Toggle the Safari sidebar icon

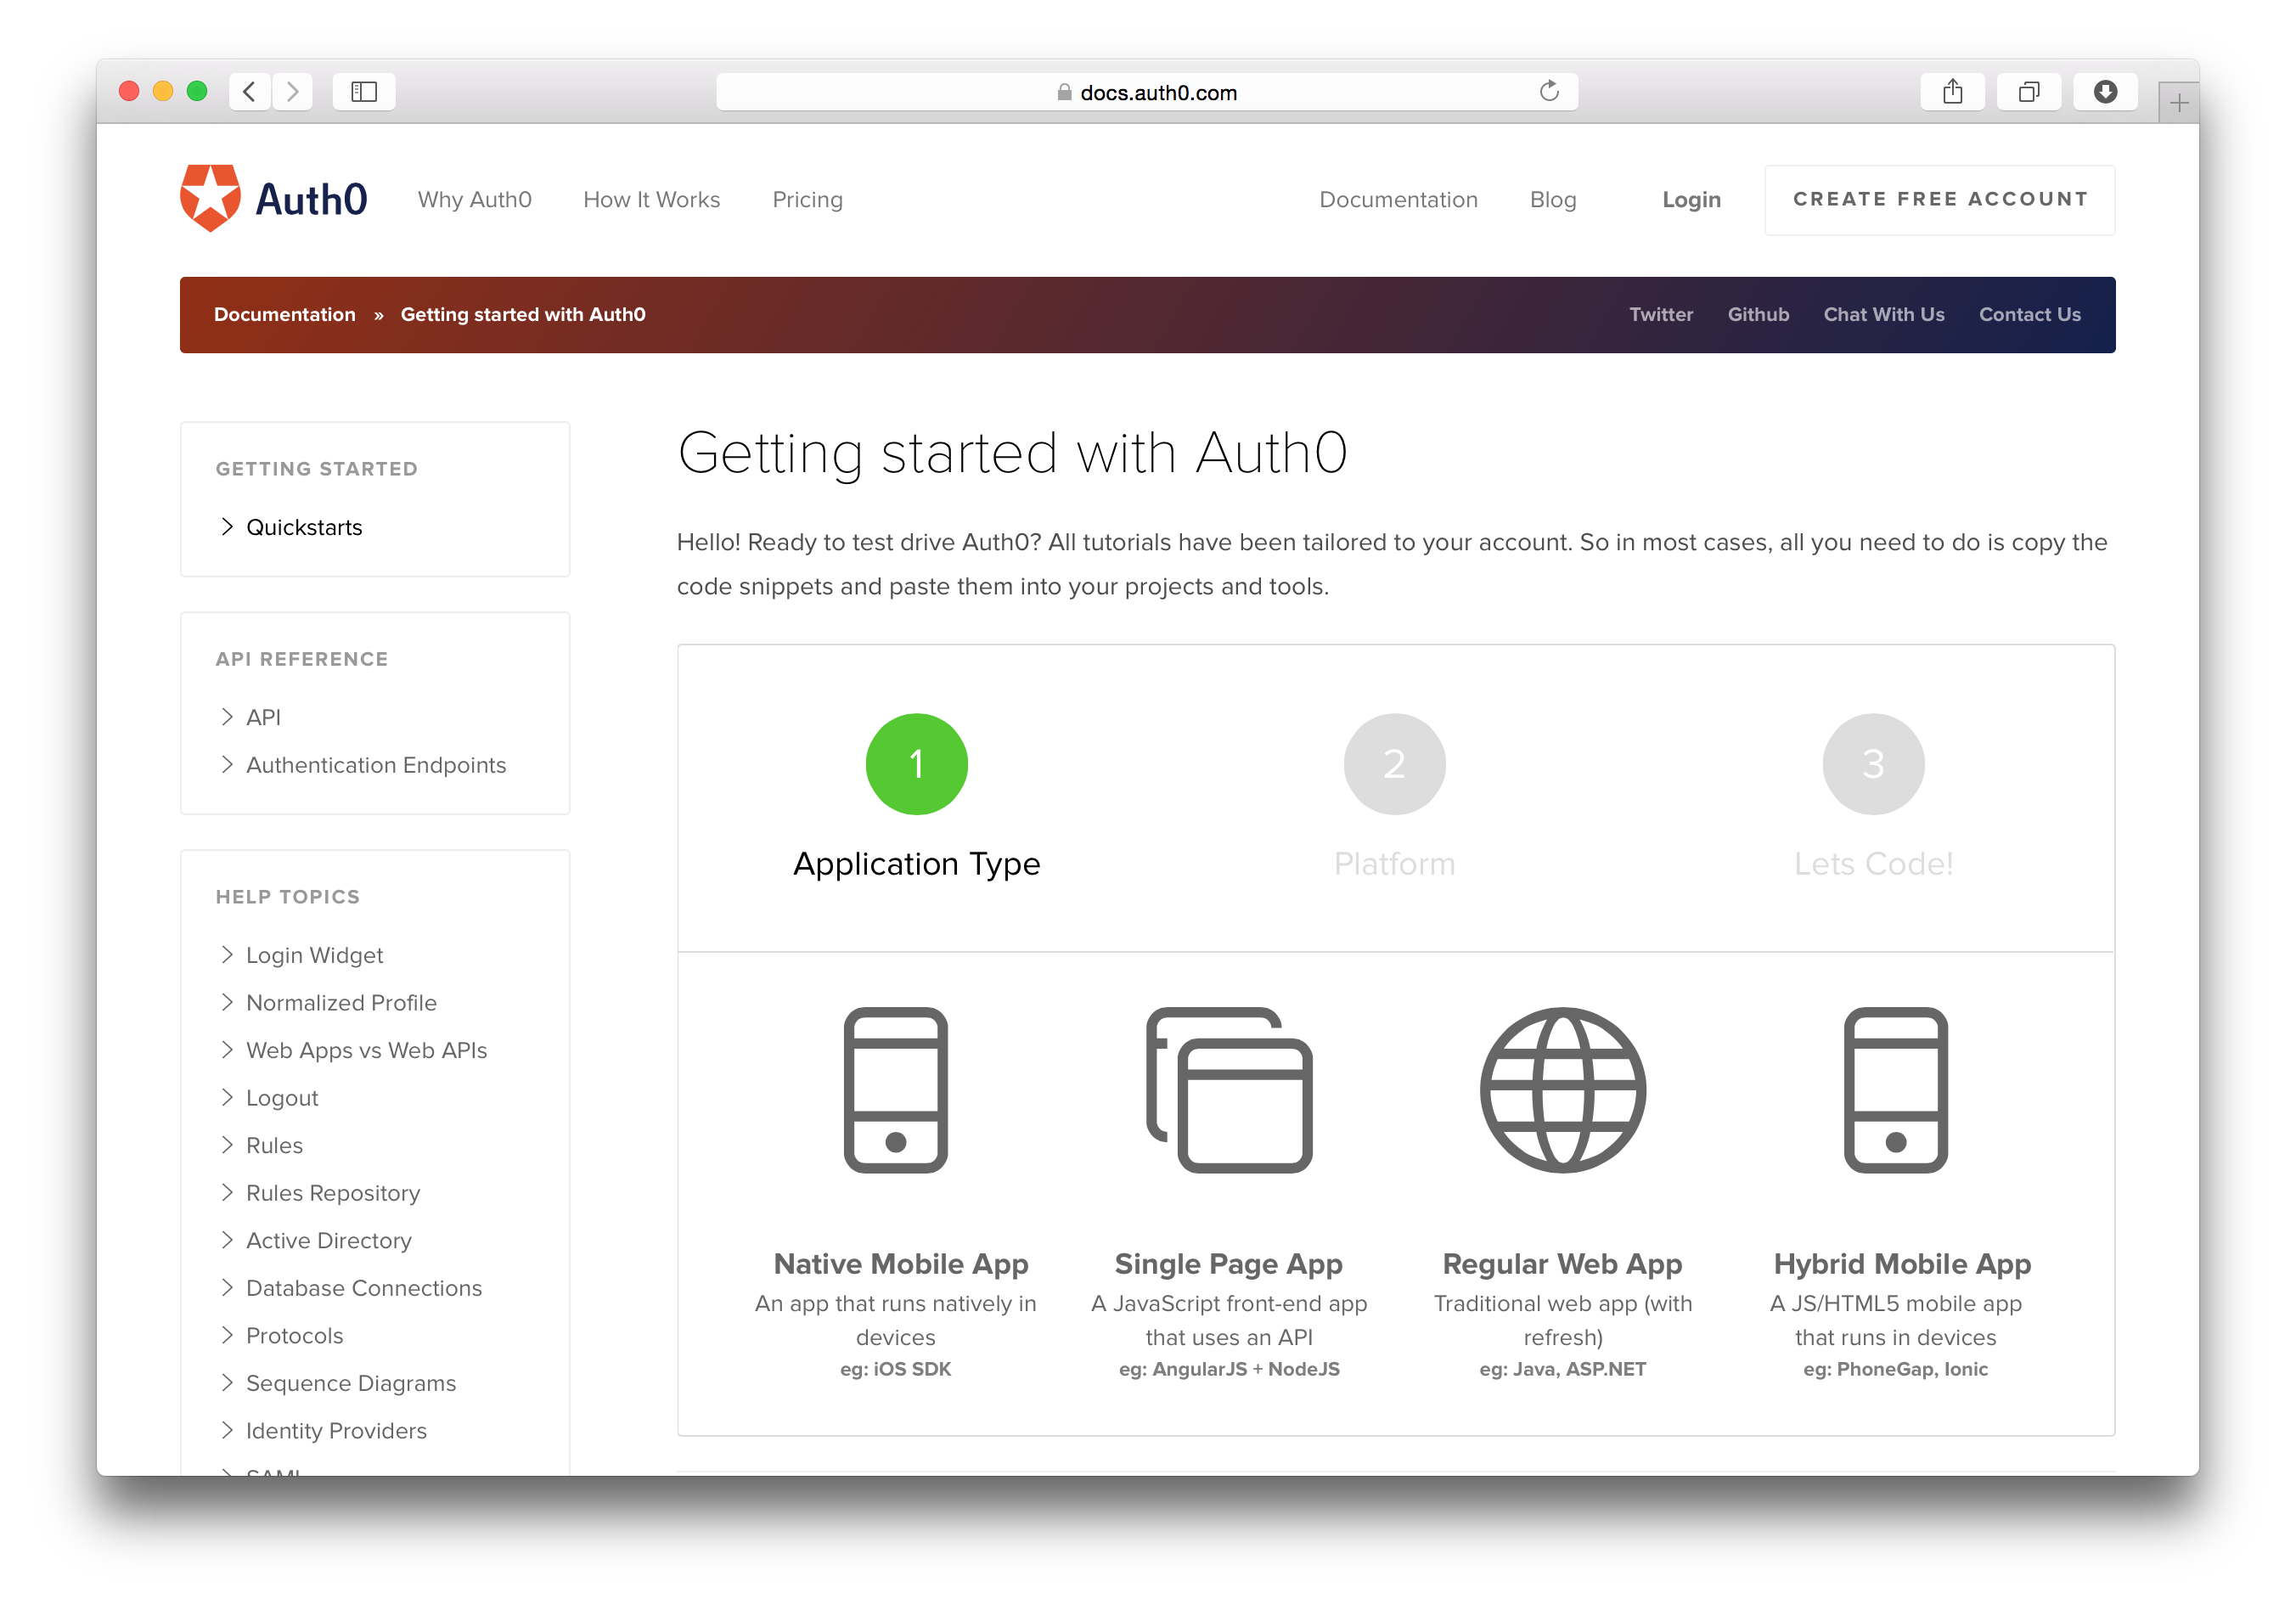click(x=364, y=92)
